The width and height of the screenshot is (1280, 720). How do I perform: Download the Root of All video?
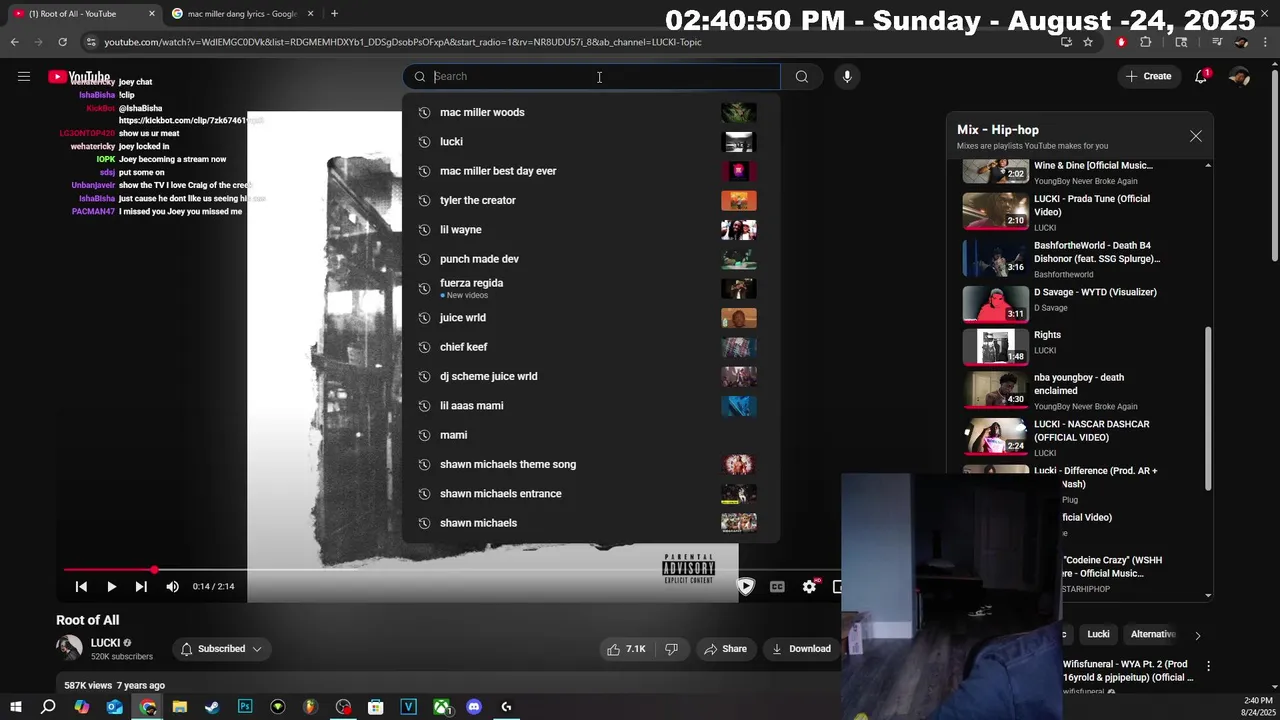[x=801, y=649]
